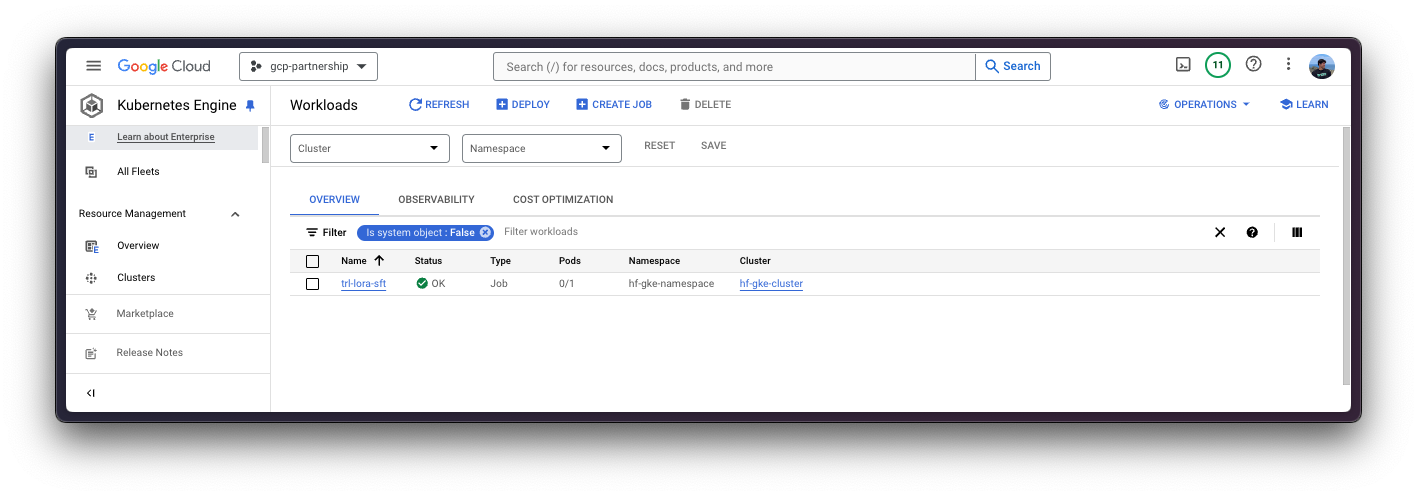
Task: Focus the resources search field
Action: tap(734, 67)
